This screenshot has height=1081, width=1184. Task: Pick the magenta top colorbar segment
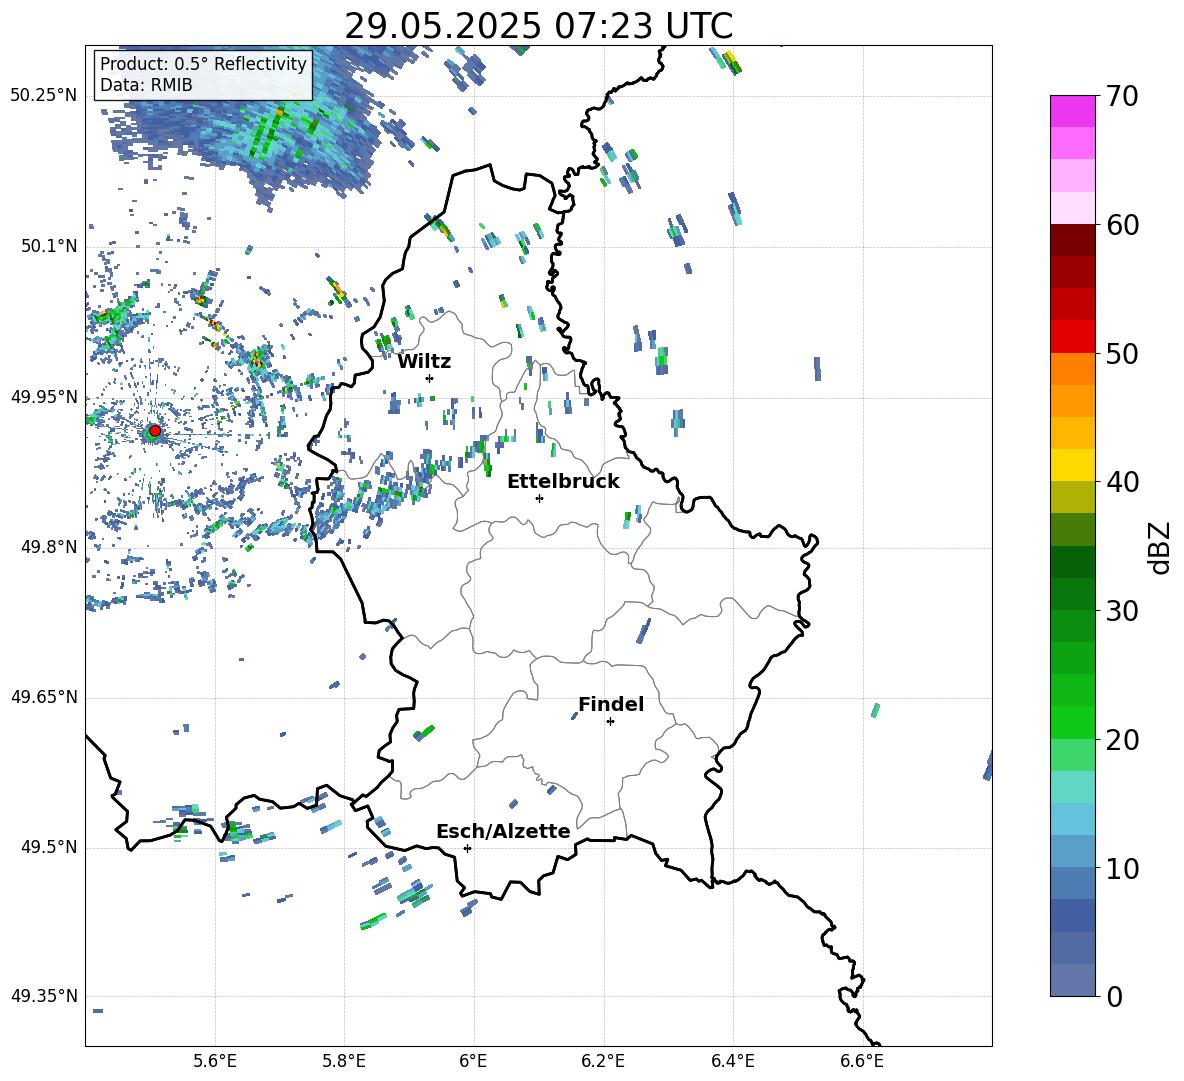click(x=1073, y=112)
